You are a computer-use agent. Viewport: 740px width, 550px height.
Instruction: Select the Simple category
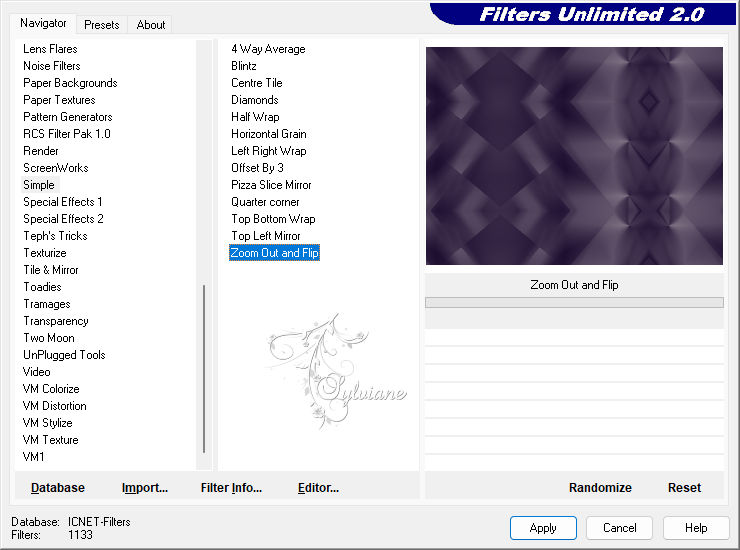[x=39, y=185]
